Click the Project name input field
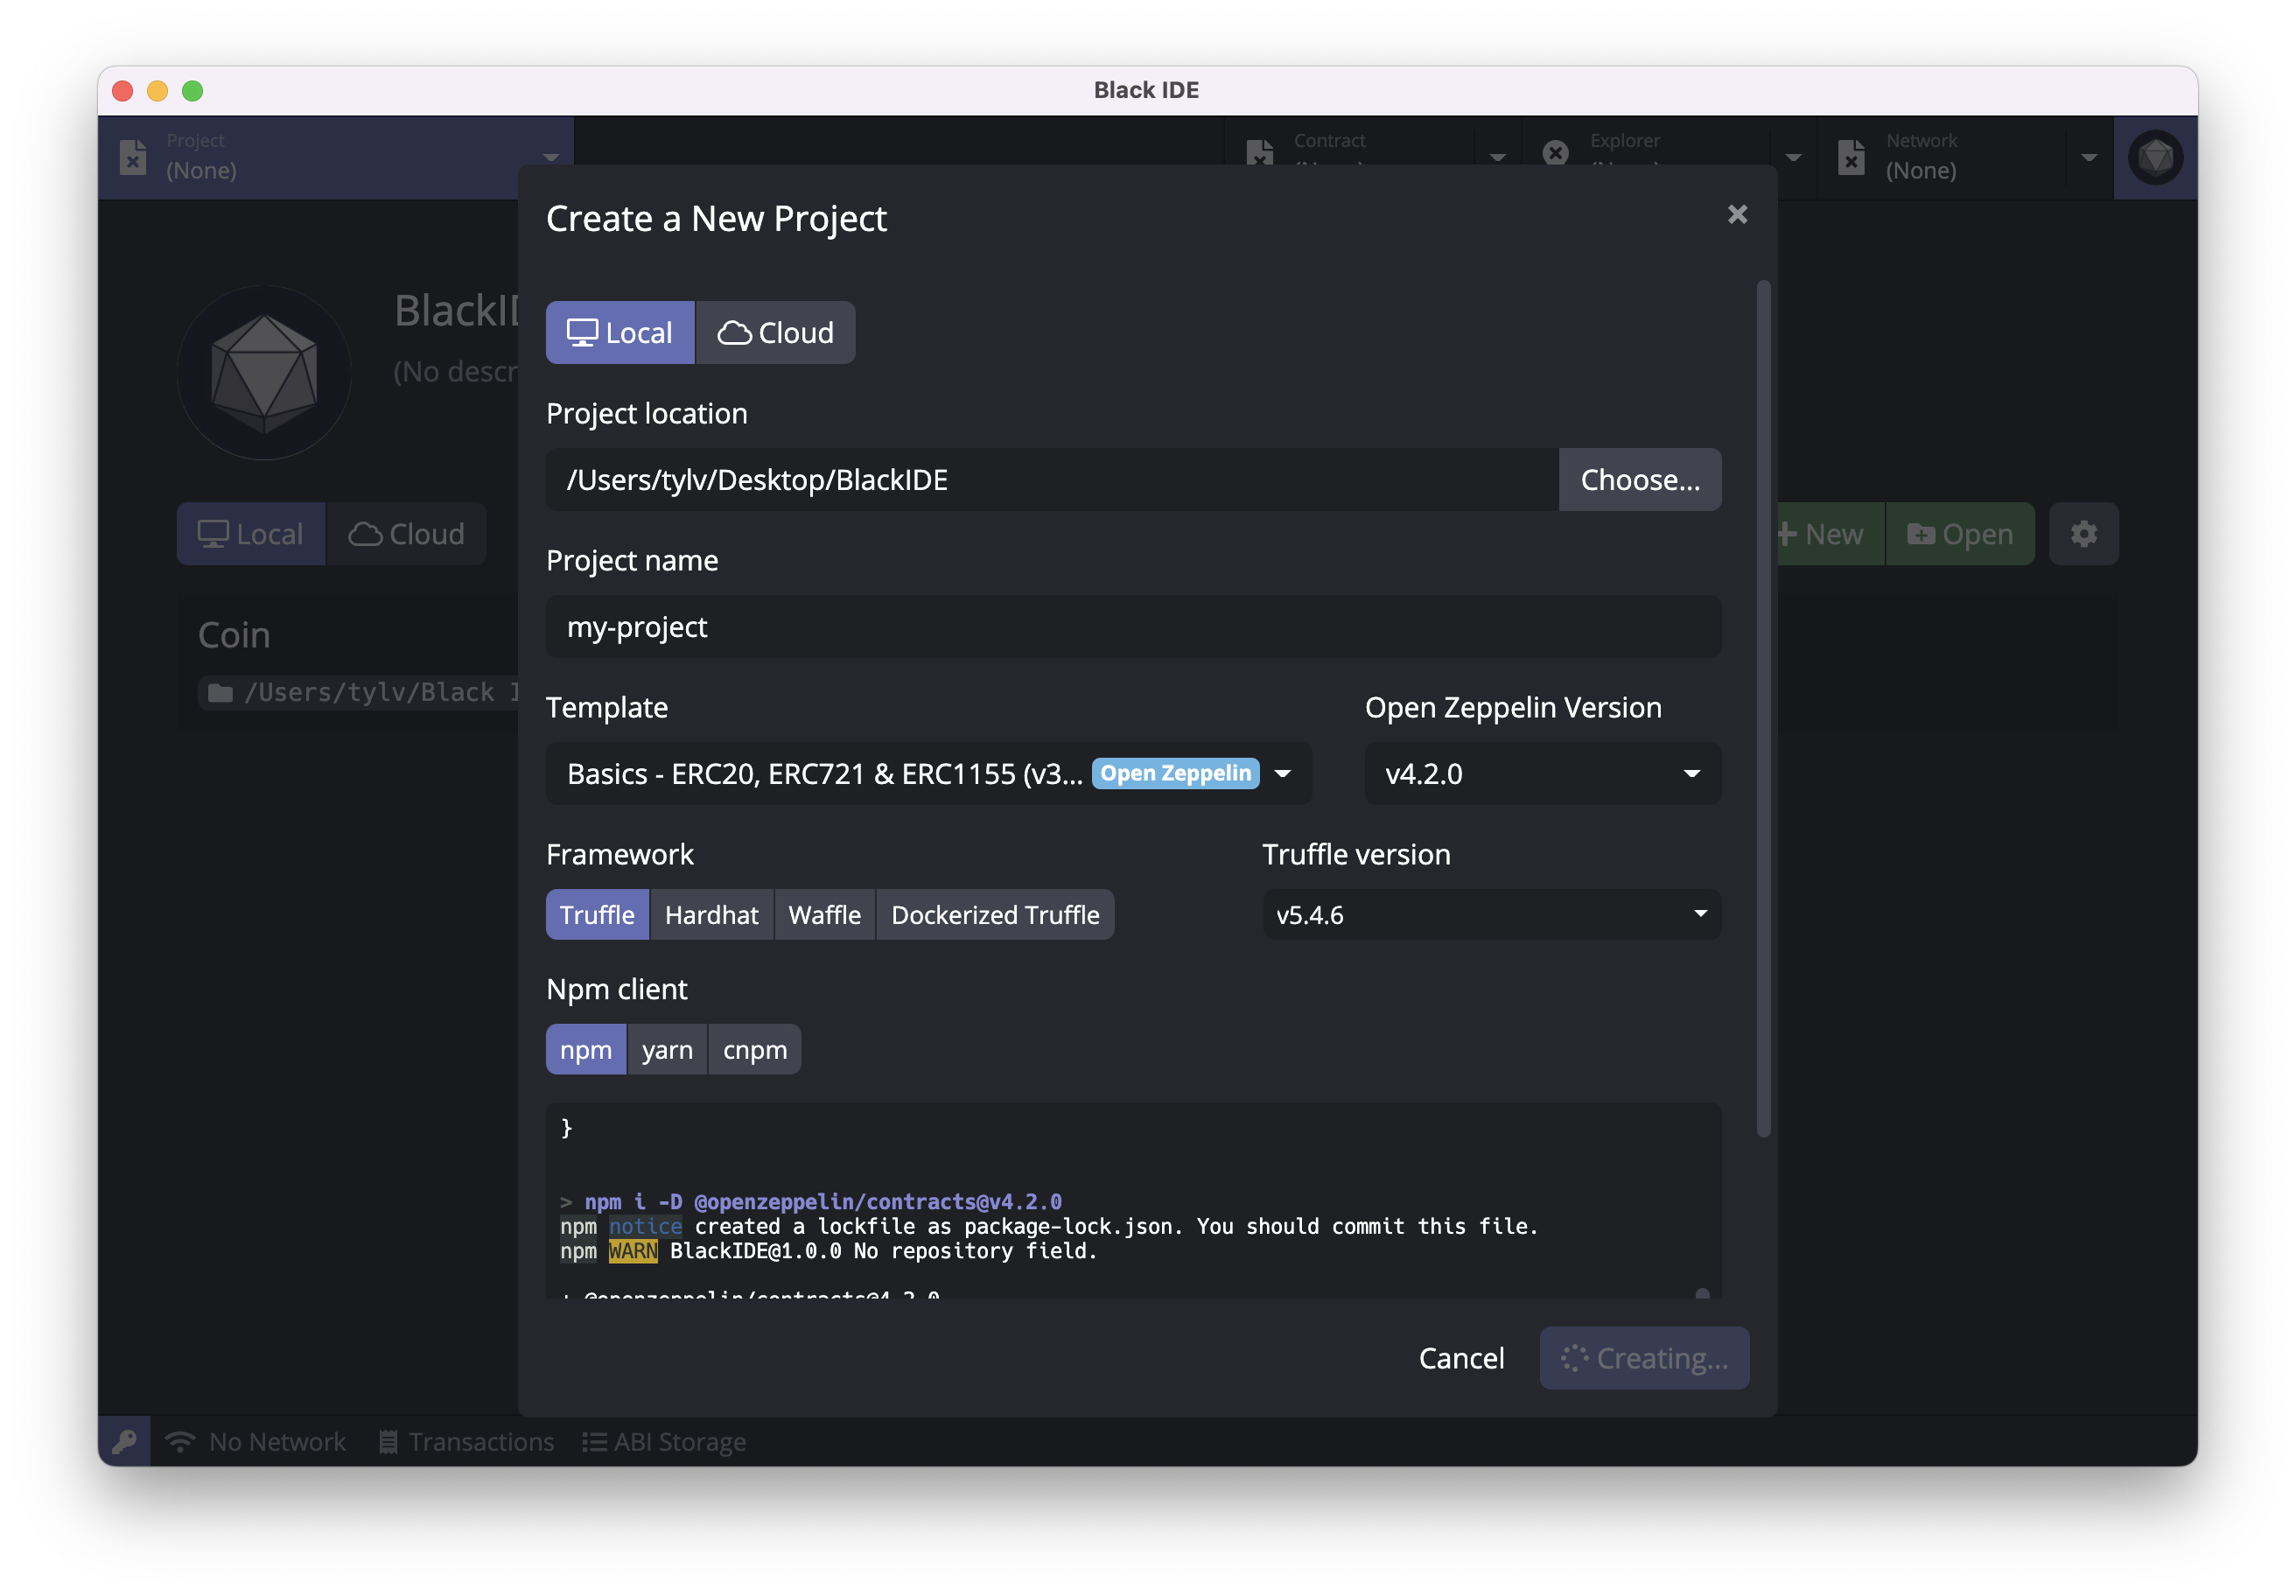The width and height of the screenshot is (2296, 1596). coord(1132,627)
